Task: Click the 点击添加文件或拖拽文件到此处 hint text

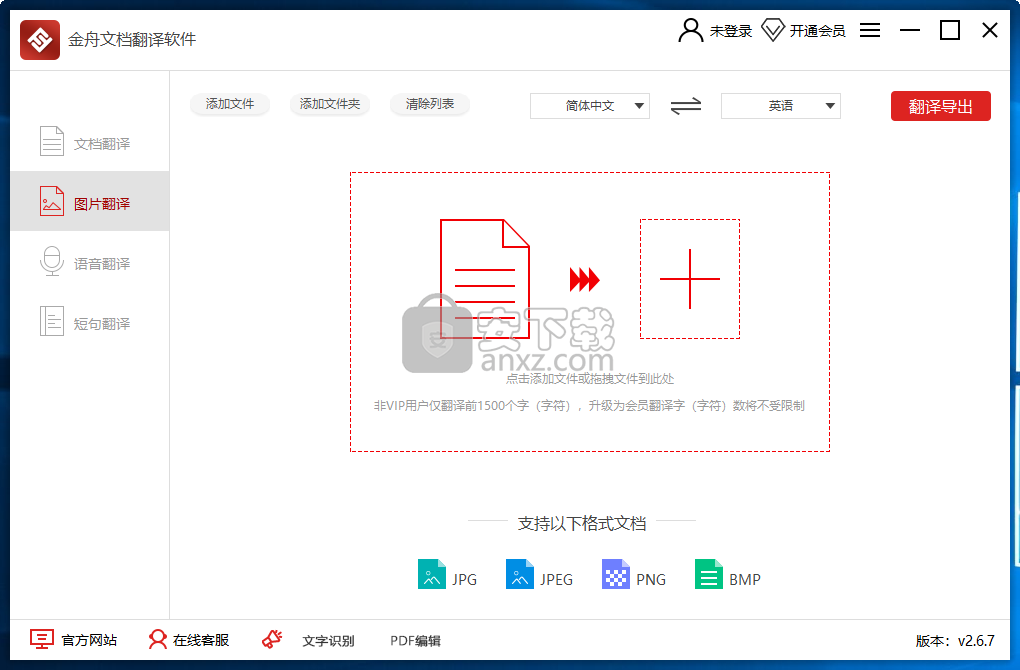Action: click(x=589, y=379)
